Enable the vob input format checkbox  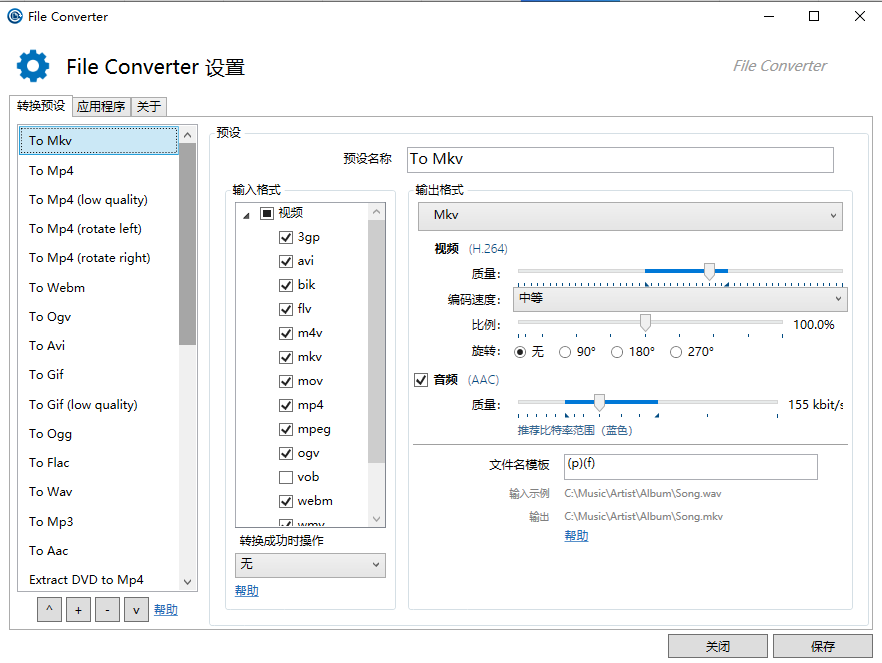coord(286,477)
